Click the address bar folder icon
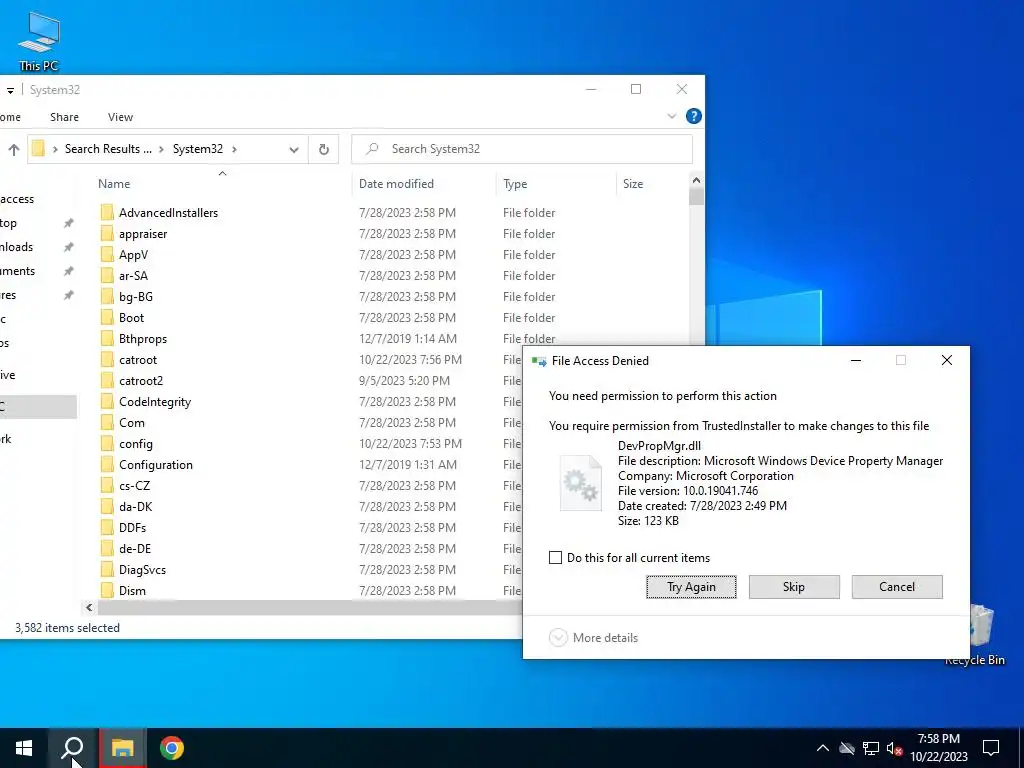1024x768 pixels. 39,149
